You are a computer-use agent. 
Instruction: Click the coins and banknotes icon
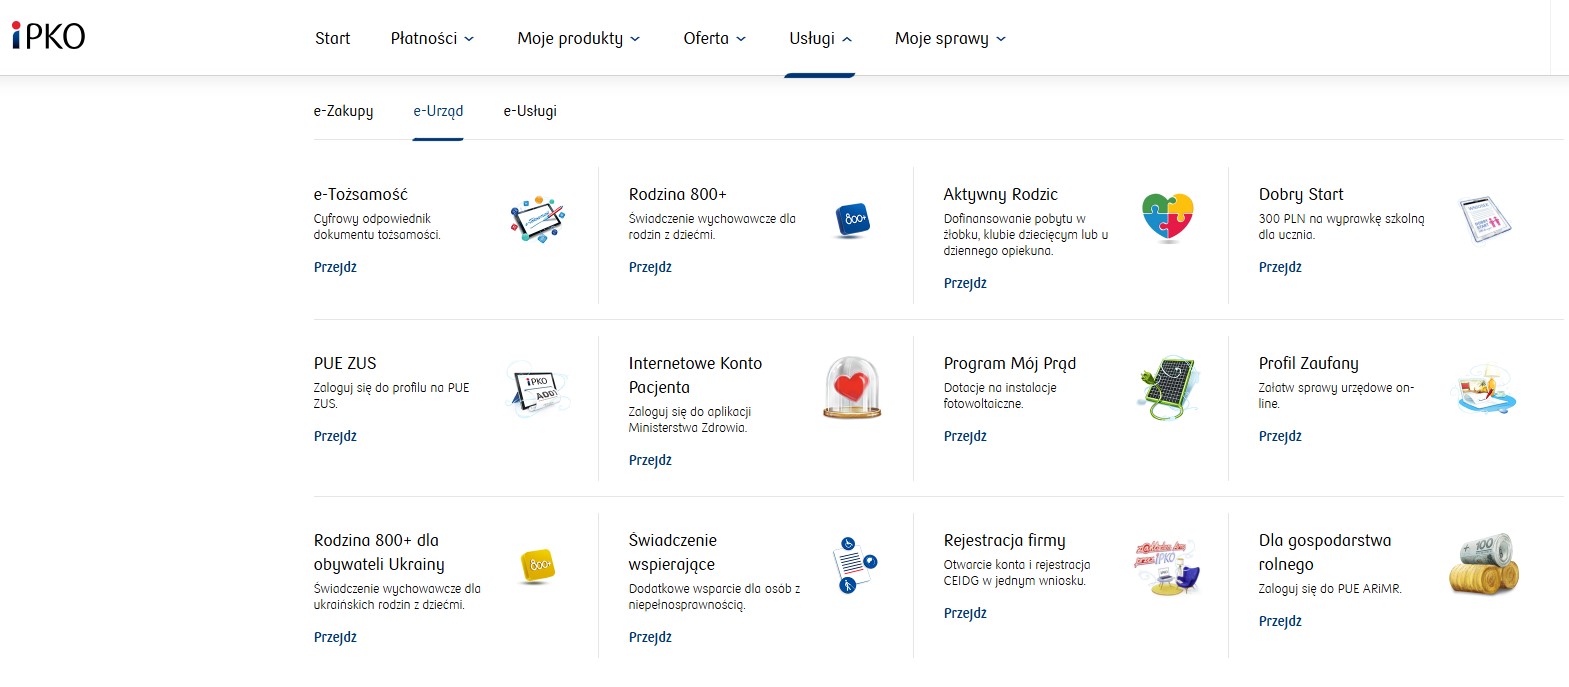coord(1484,564)
